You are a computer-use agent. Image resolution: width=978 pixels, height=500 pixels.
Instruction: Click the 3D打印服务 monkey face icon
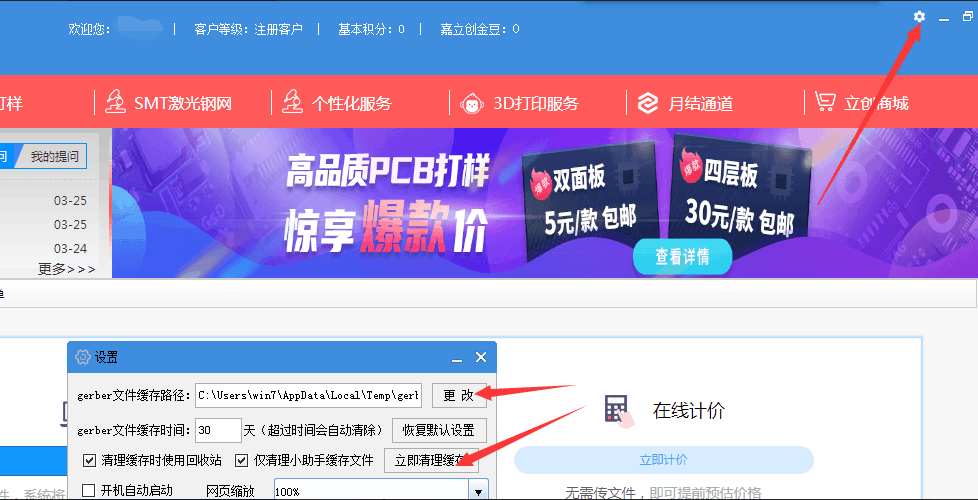471,102
